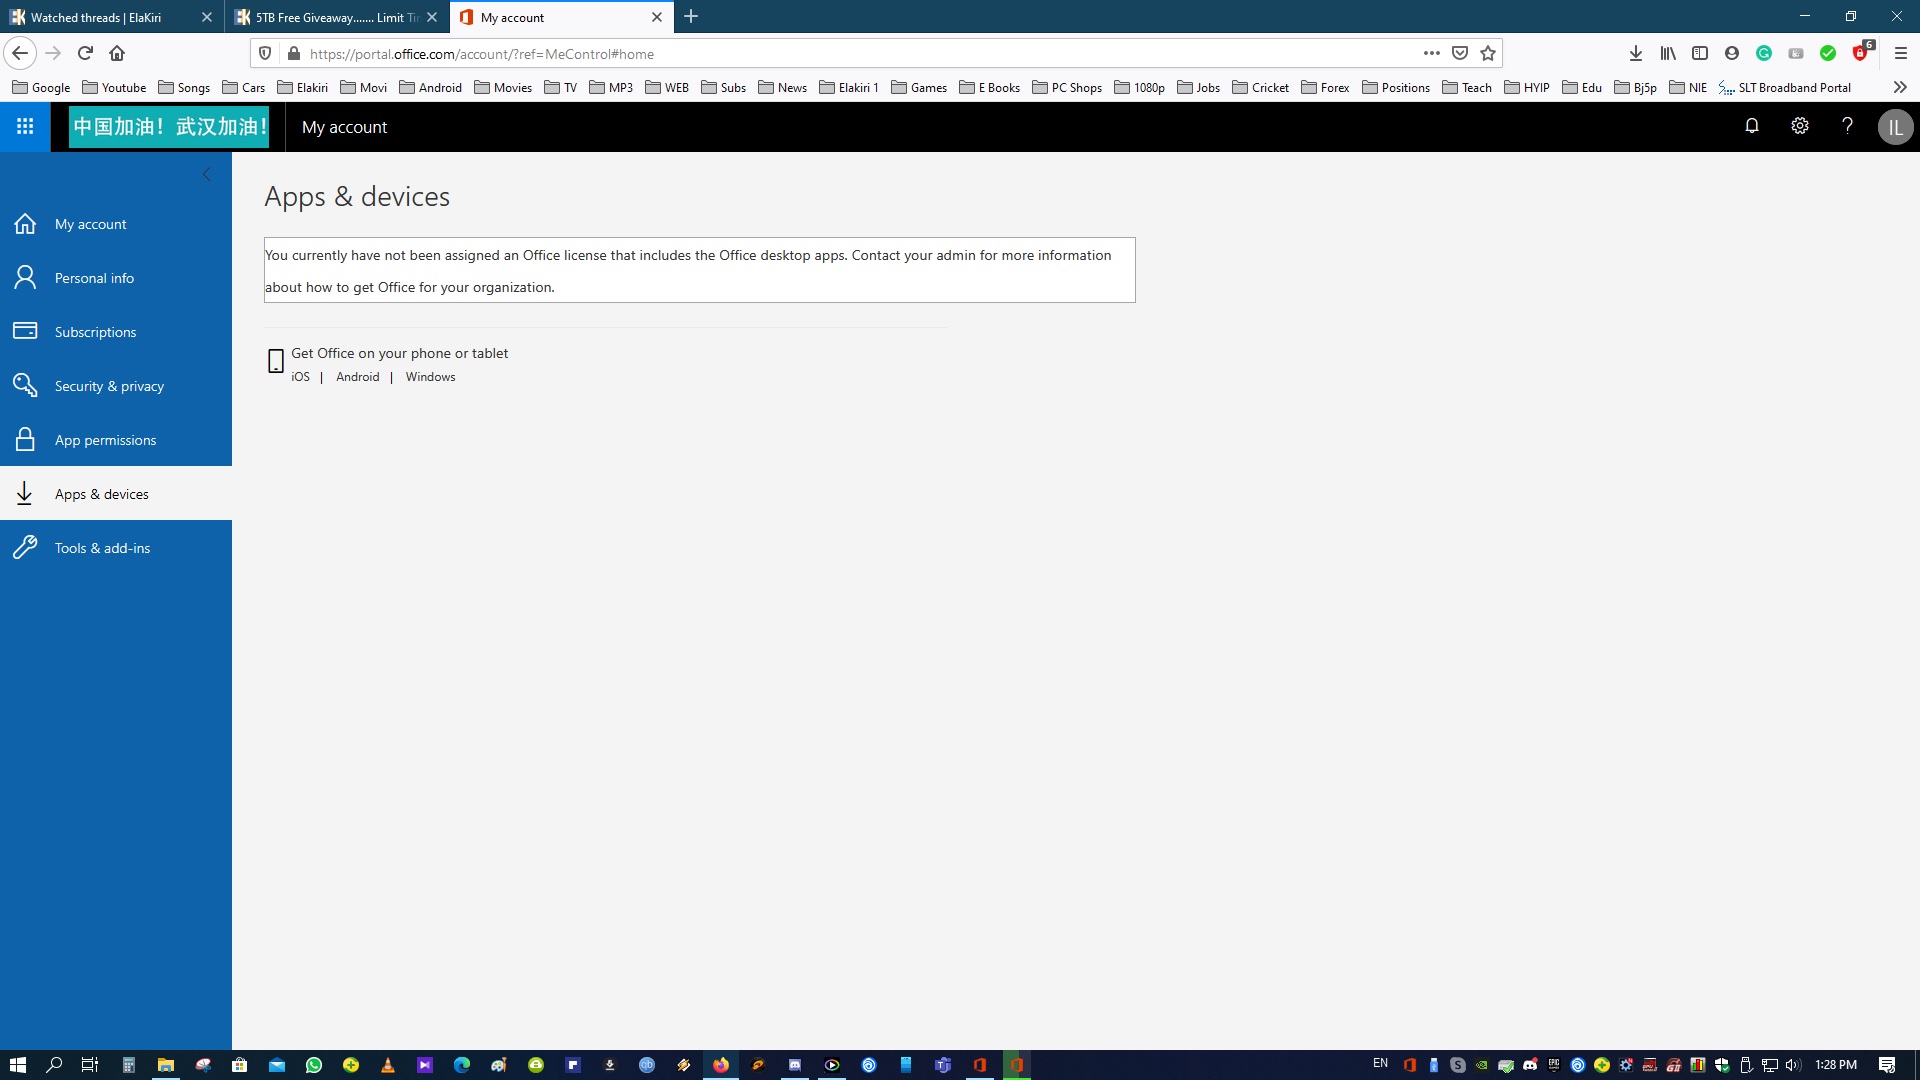Open the settings gear in Office header
This screenshot has height=1080, width=1920.
1800,126
